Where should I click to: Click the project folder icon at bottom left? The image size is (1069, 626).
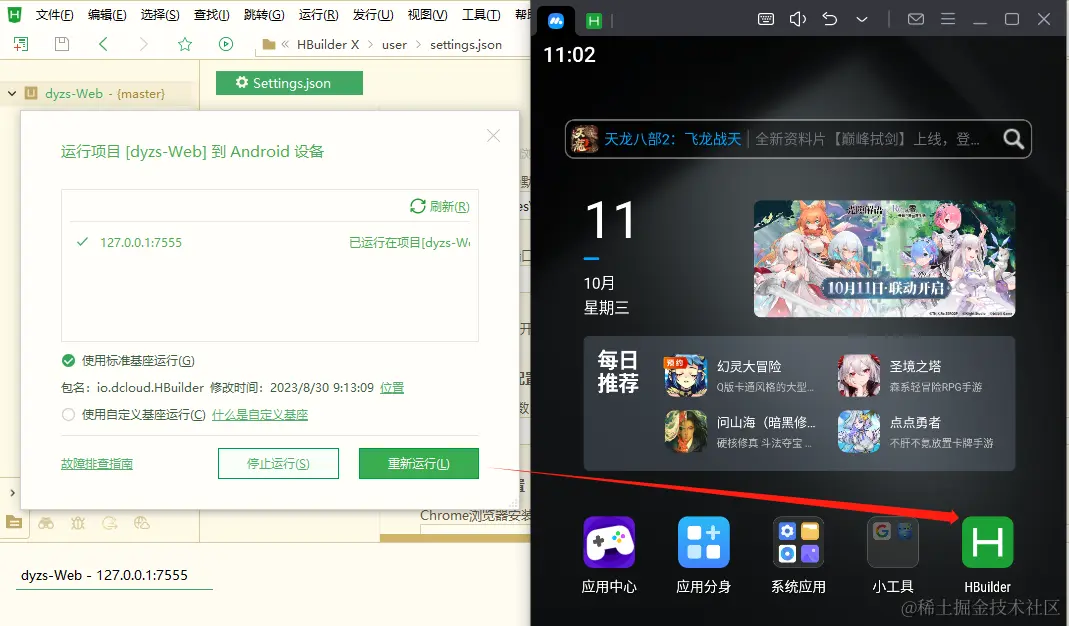pos(14,522)
